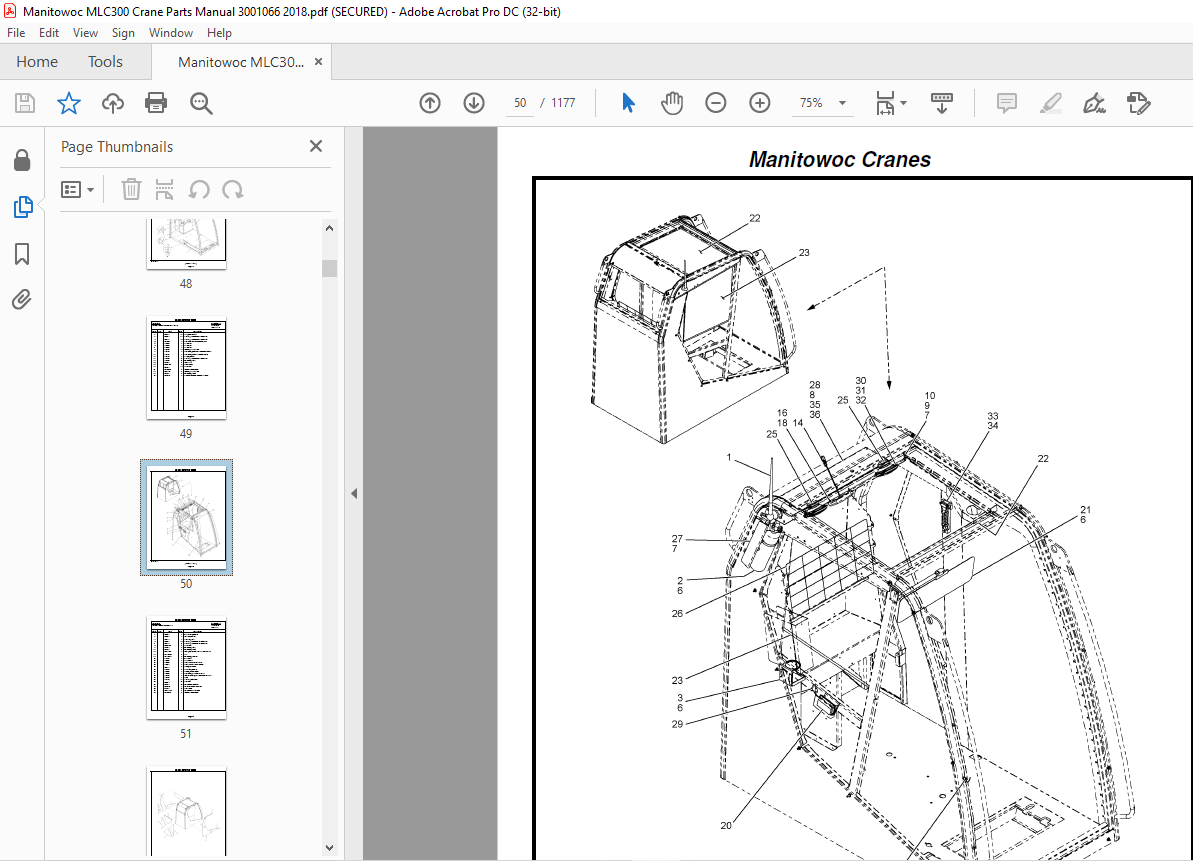Zoom in with plus button

[x=760, y=103]
